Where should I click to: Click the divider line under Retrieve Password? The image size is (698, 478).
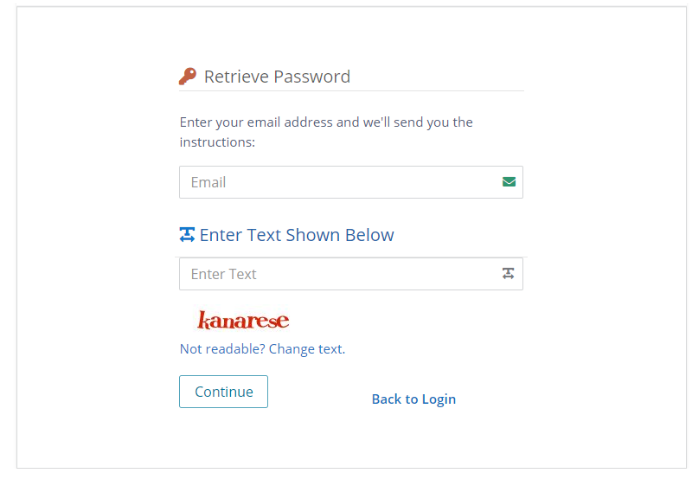[x=350, y=91]
